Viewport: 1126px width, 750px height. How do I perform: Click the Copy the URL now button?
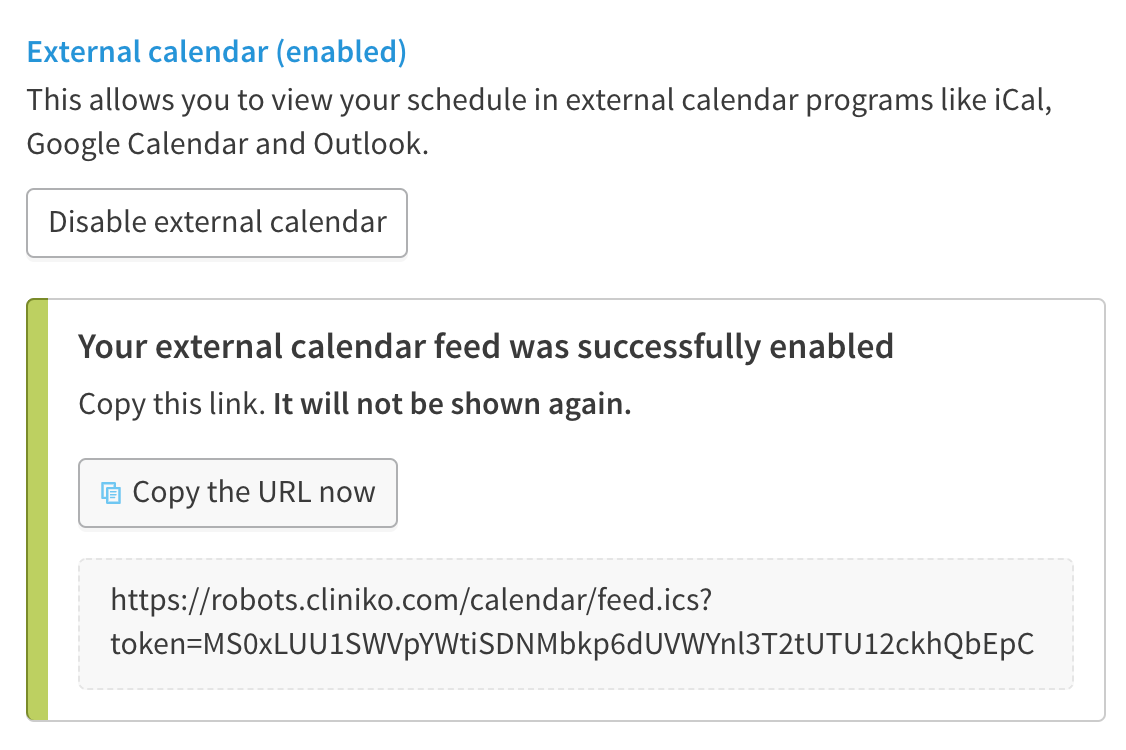pyautogui.click(x=238, y=493)
